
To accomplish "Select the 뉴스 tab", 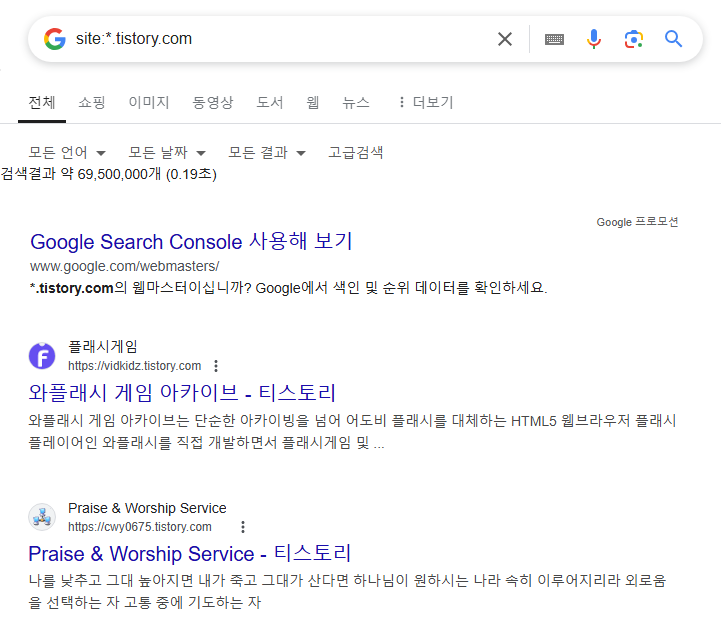I will pyautogui.click(x=356, y=102).
